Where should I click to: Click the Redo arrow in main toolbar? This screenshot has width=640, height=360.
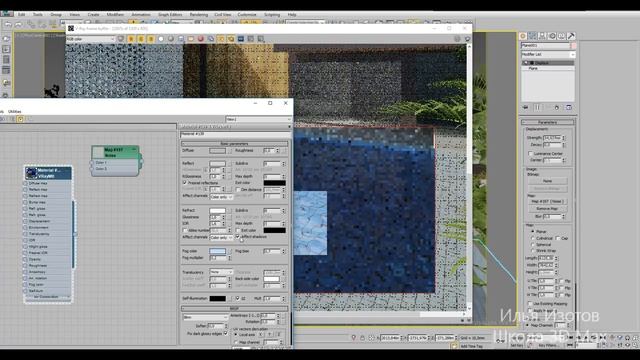tap(19, 24)
